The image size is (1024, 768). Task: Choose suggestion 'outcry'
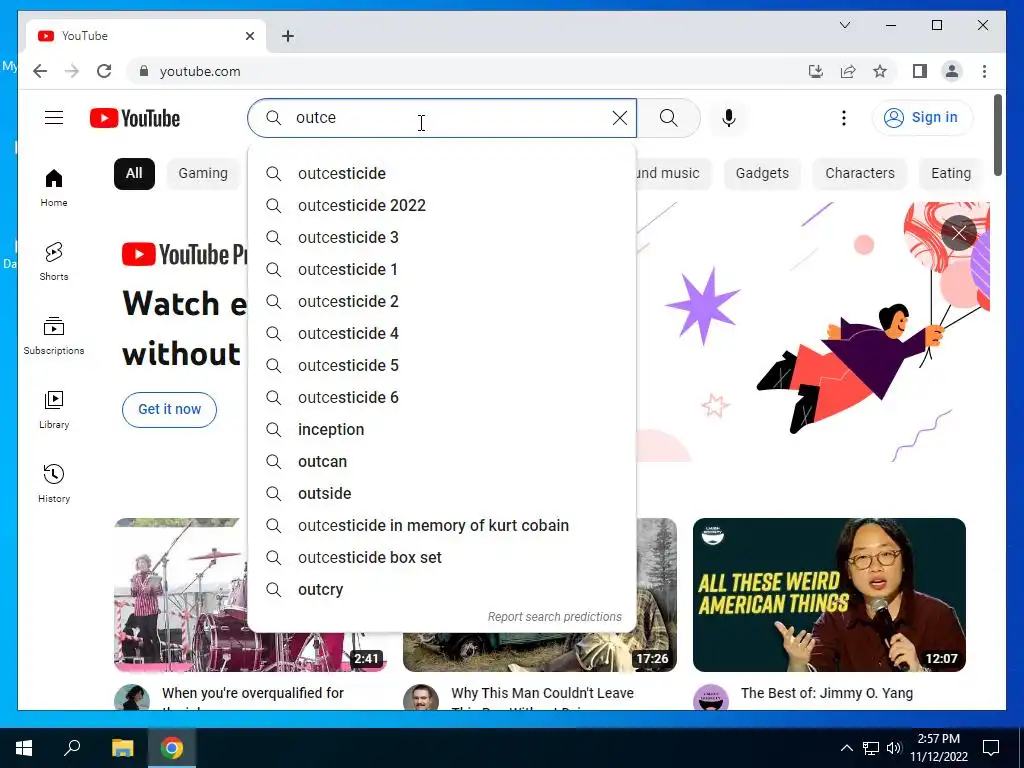point(441,589)
